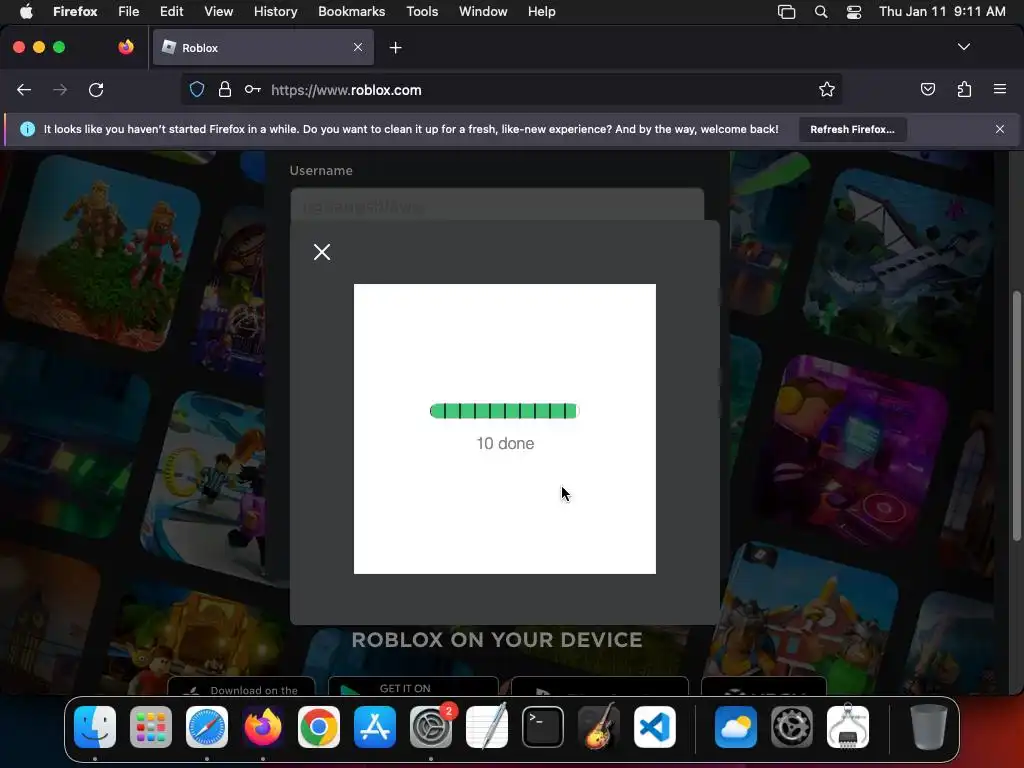Open Spotlight search in menu bar
Screen dimensions: 1024x768
pos(821,12)
